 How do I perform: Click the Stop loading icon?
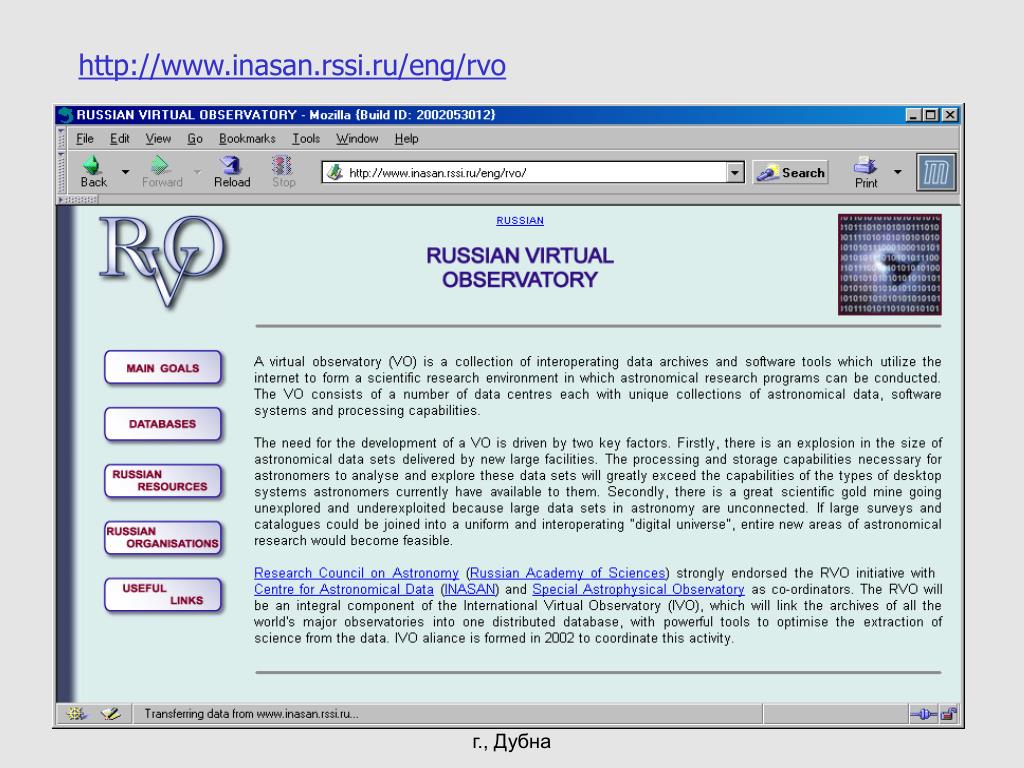282,165
